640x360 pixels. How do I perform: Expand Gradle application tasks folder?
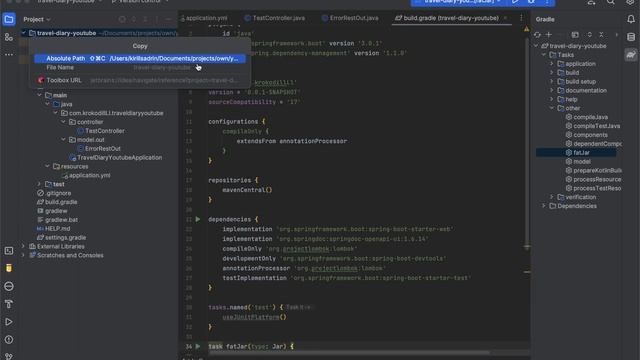(x=552, y=64)
